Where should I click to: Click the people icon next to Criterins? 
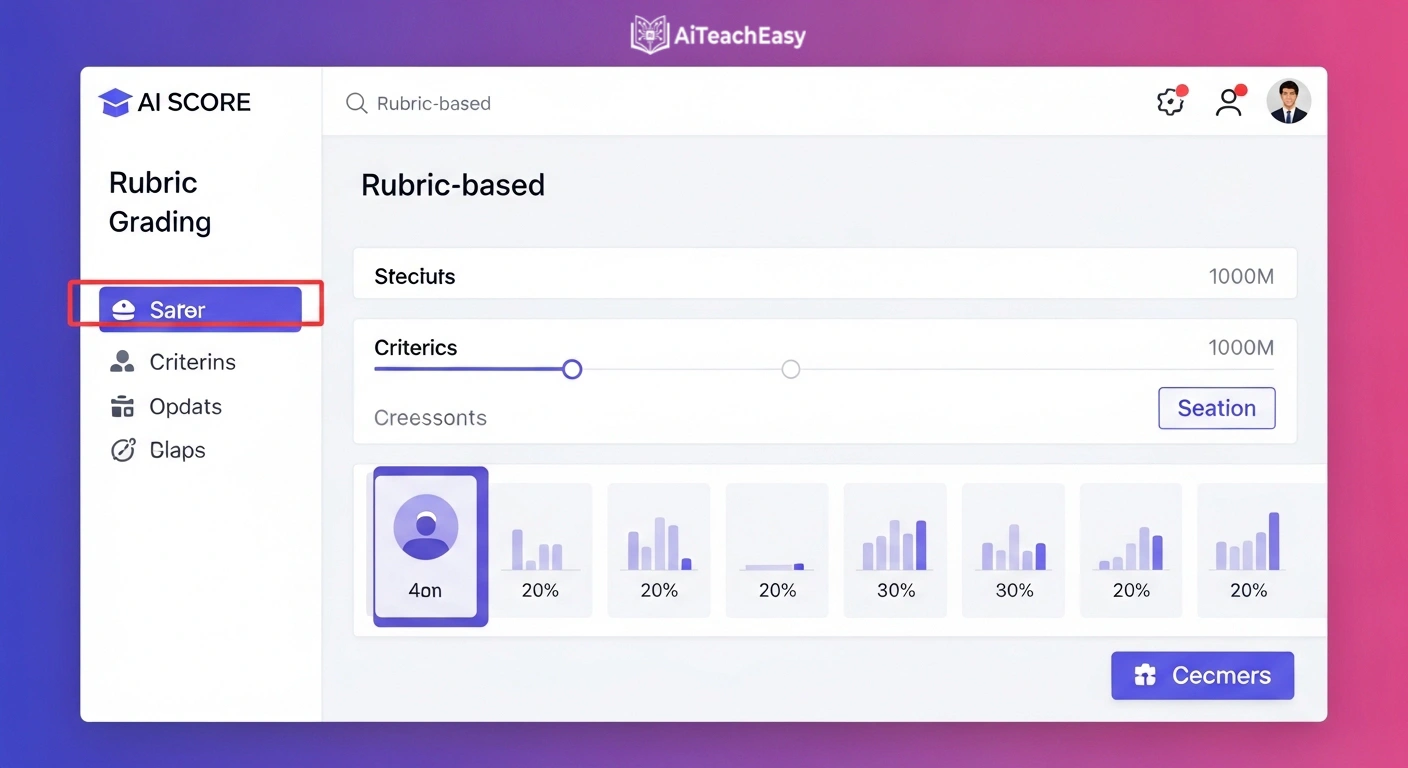pos(123,361)
